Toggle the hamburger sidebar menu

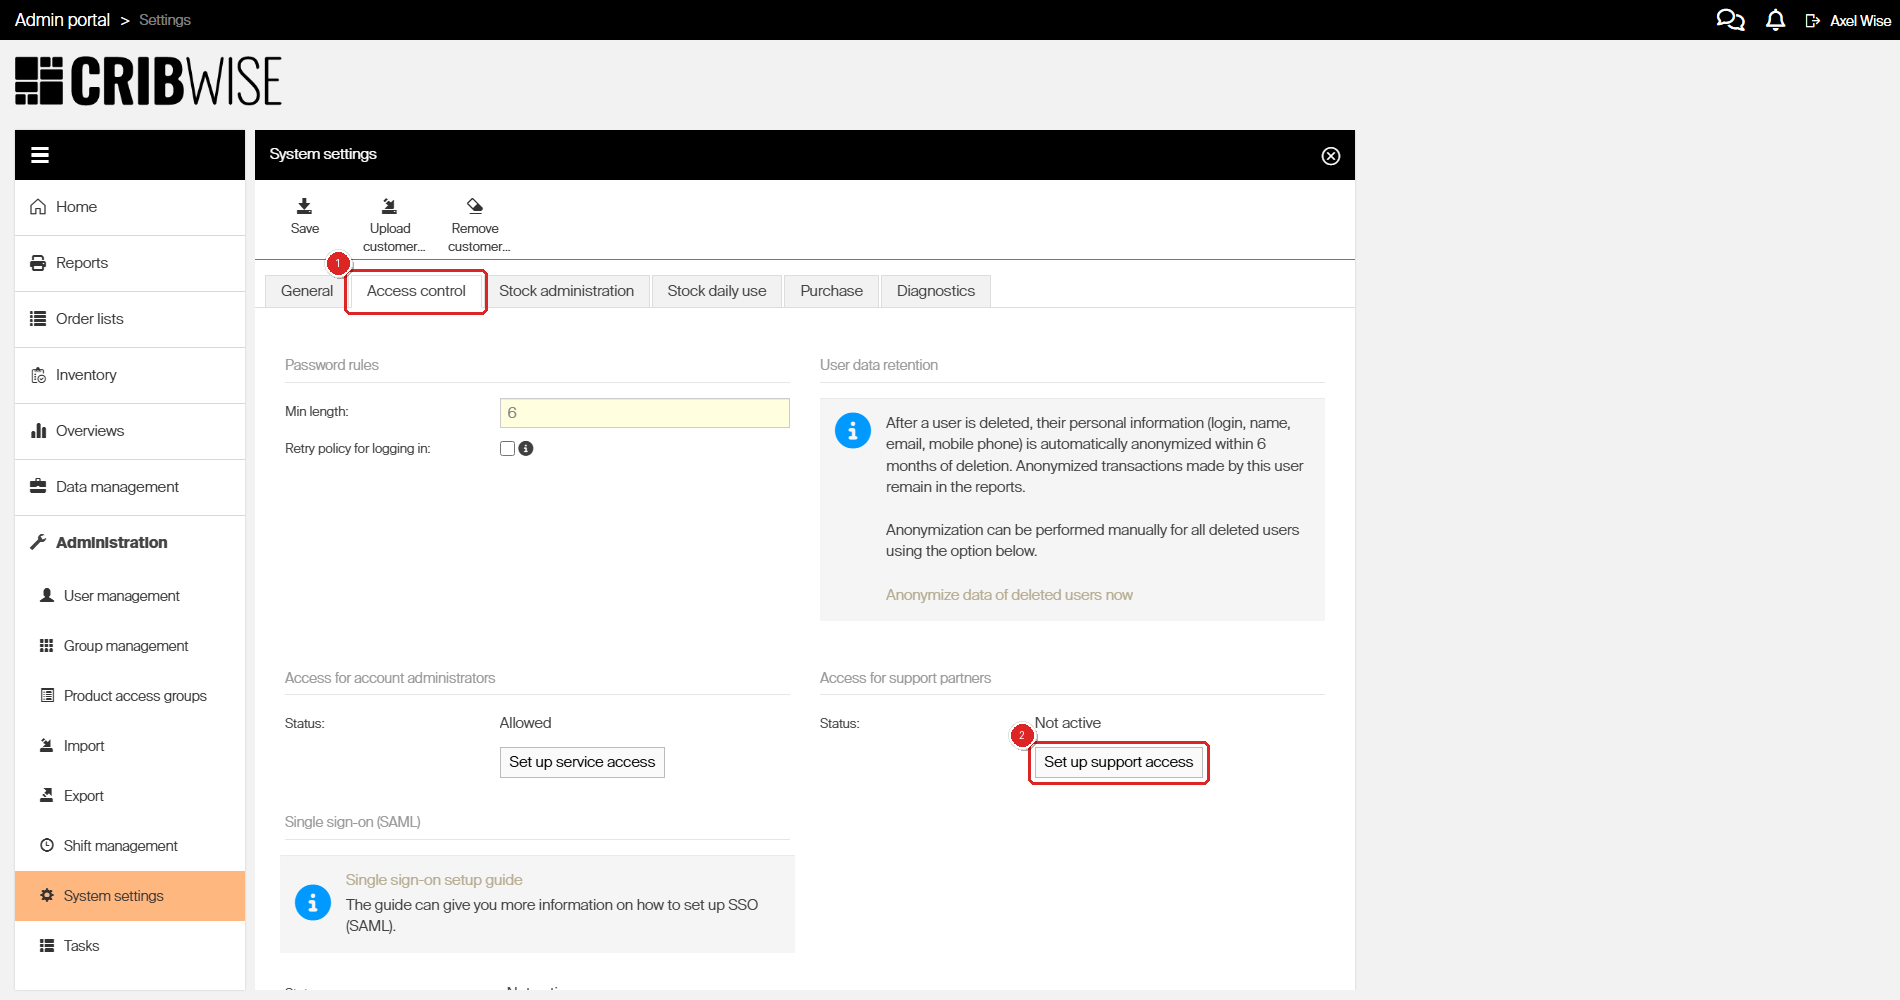(x=40, y=155)
